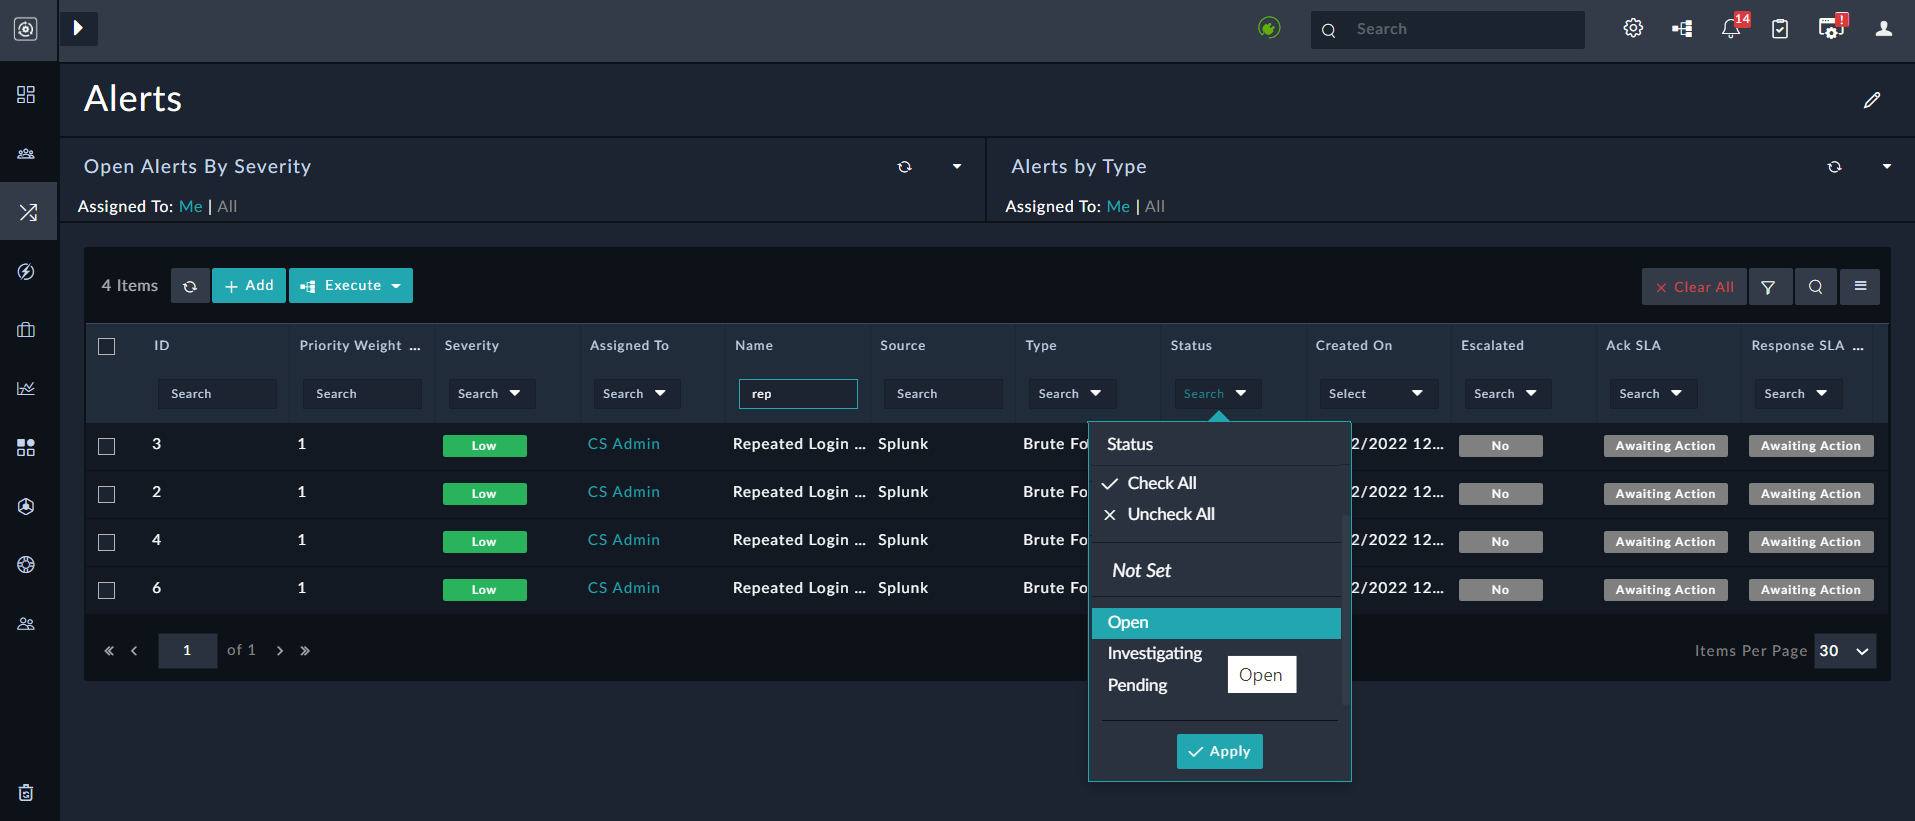The width and height of the screenshot is (1915, 821).
Task: Open the help lifebuoy sidebar icon
Action: tap(26, 564)
